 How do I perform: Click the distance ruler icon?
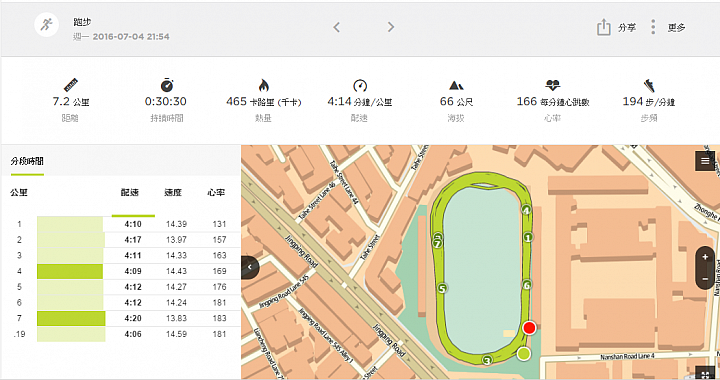[71, 85]
